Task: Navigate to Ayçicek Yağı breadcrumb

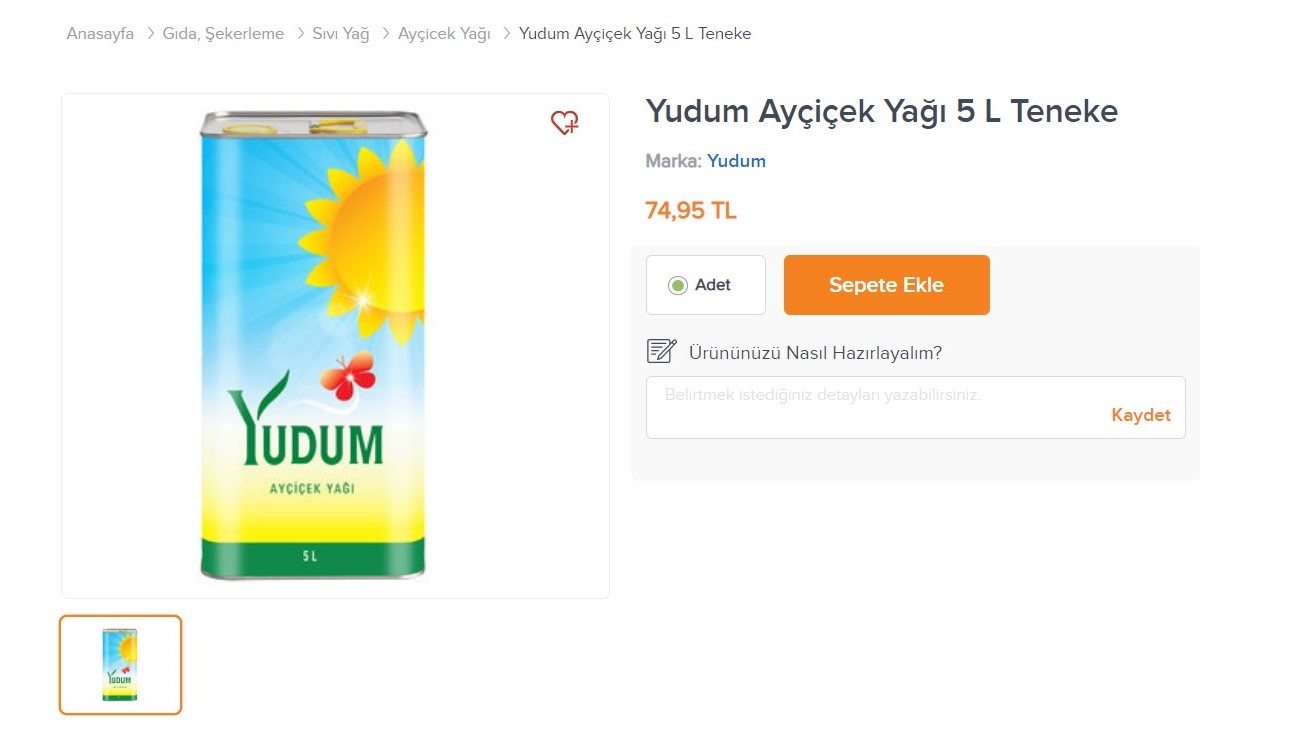Action: tap(444, 34)
